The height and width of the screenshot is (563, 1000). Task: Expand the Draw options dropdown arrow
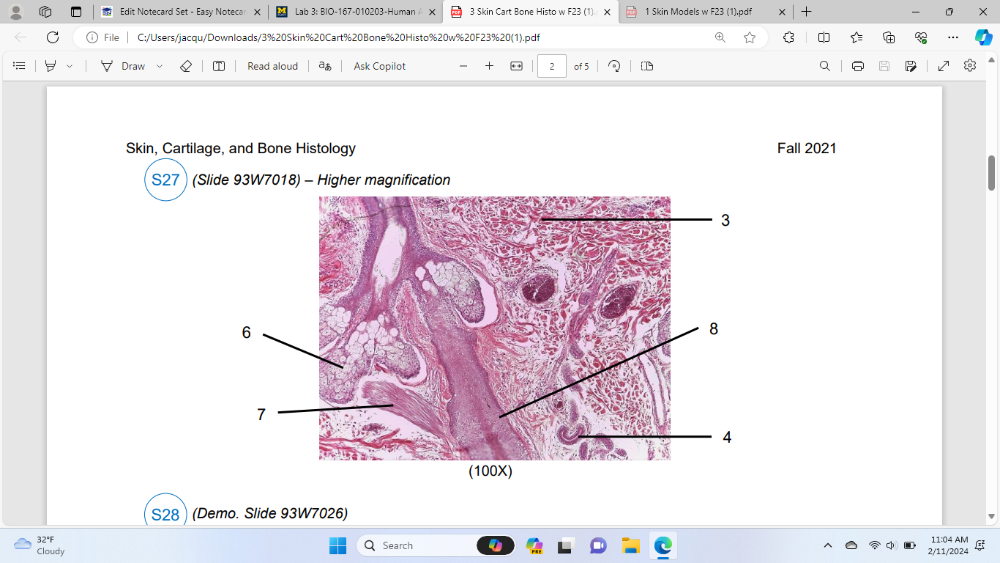(x=160, y=66)
